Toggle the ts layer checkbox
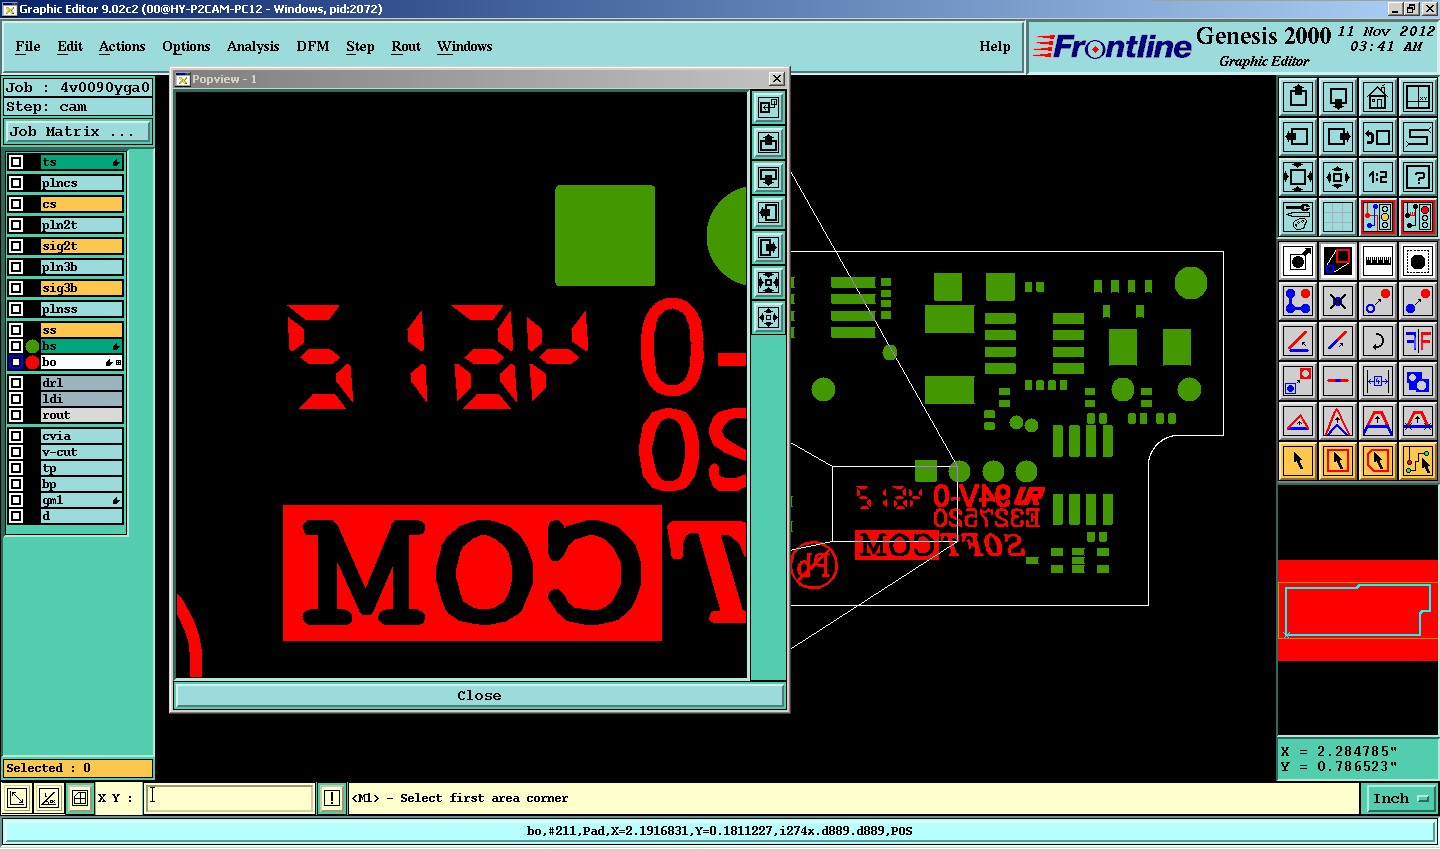Viewport: 1440px width, 851px height. pyautogui.click(x=16, y=162)
